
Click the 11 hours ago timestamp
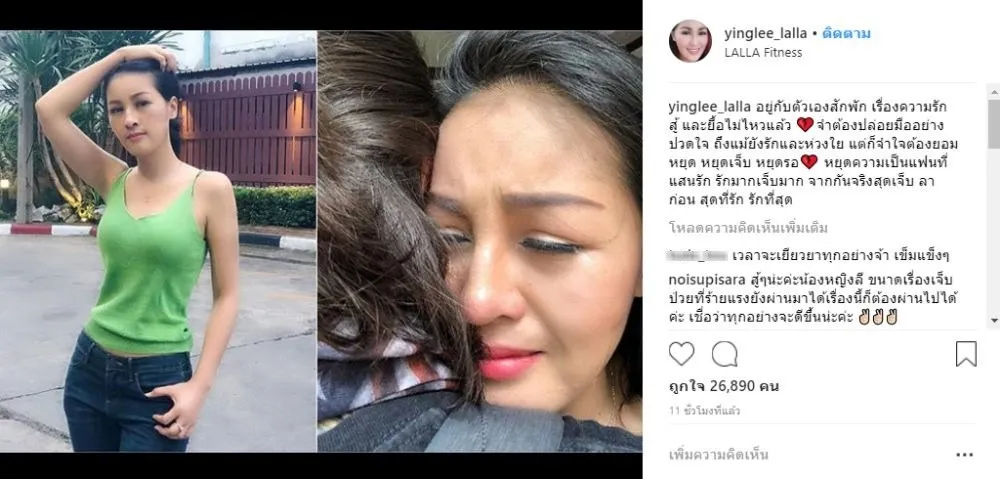point(704,411)
